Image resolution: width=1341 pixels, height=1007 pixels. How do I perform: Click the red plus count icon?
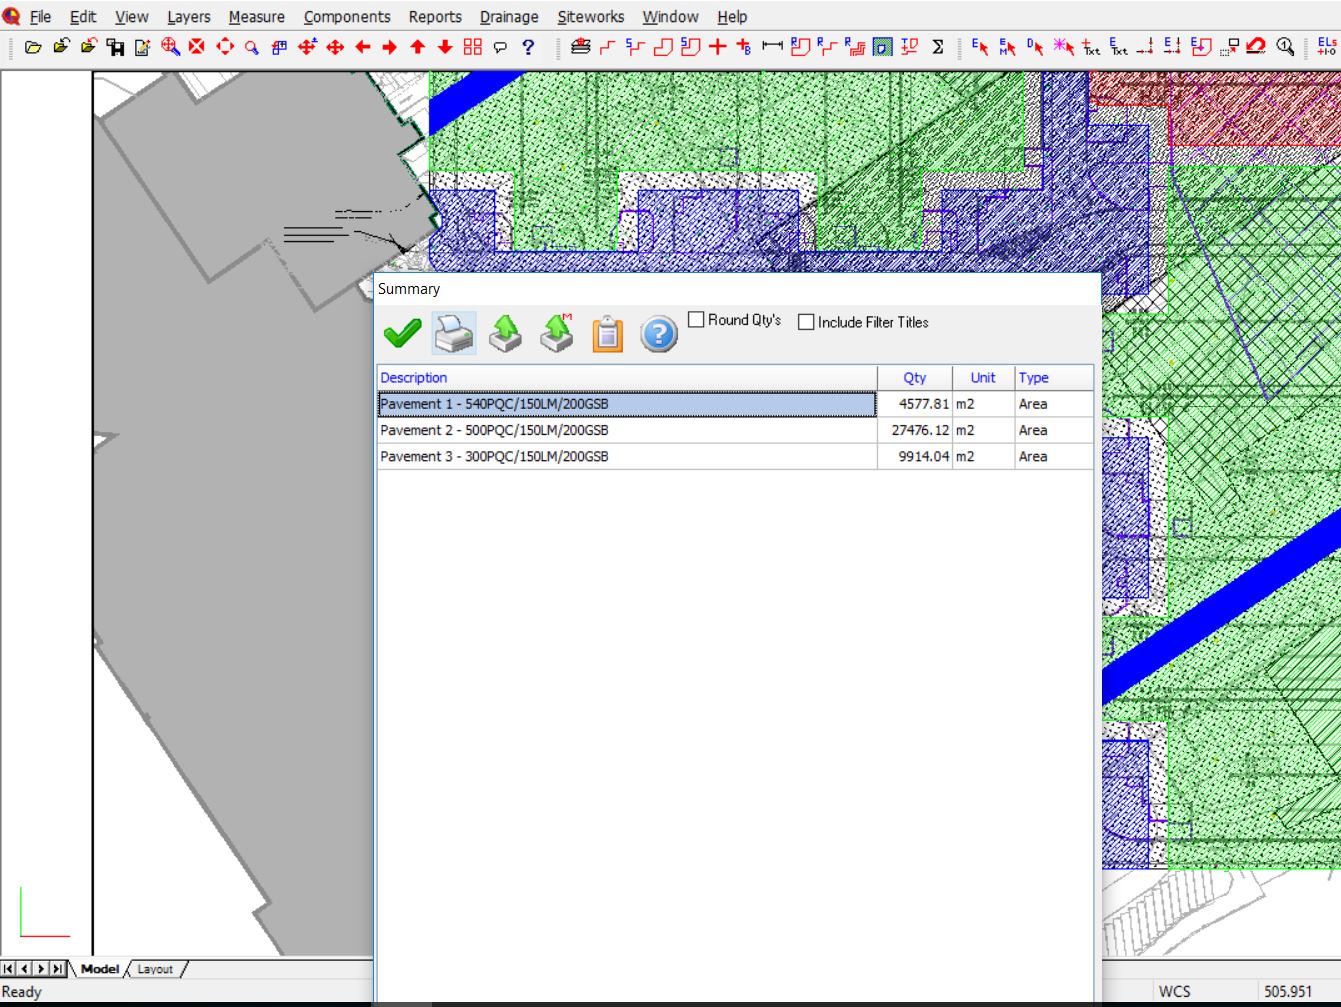coord(717,47)
